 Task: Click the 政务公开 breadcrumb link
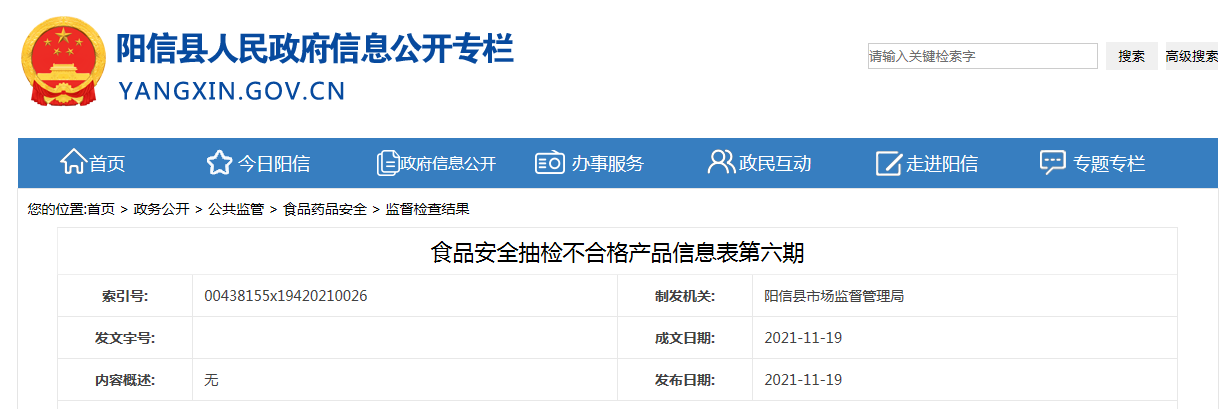pos(161,209)
